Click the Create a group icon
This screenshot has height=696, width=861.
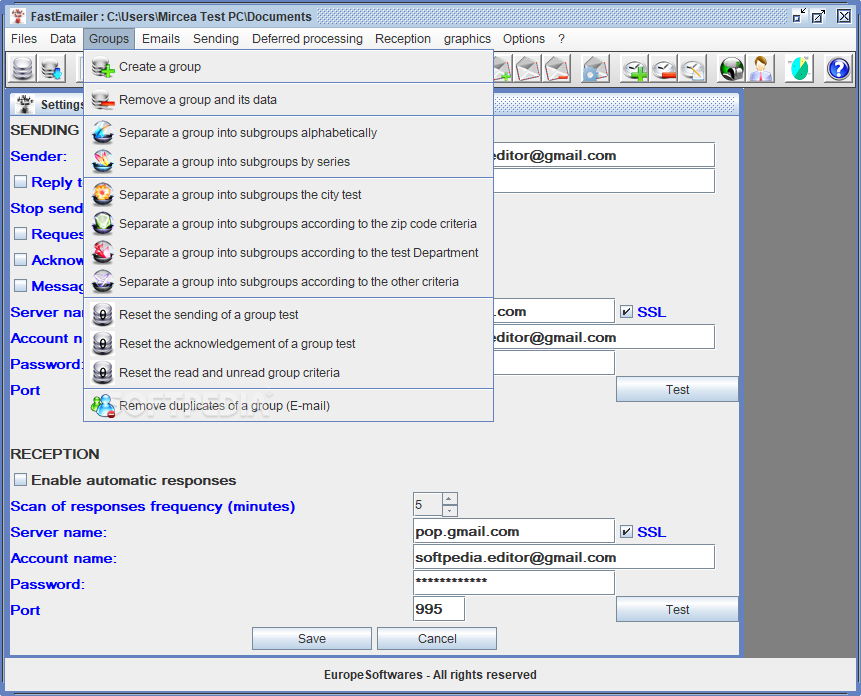pyautogui.click(x=103, y=67)
